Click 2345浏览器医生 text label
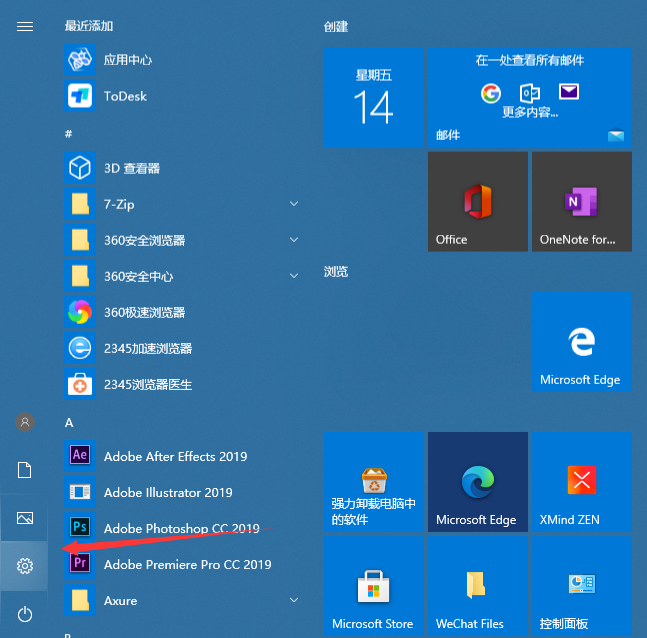Screen dimensions: 647x638 148,385
